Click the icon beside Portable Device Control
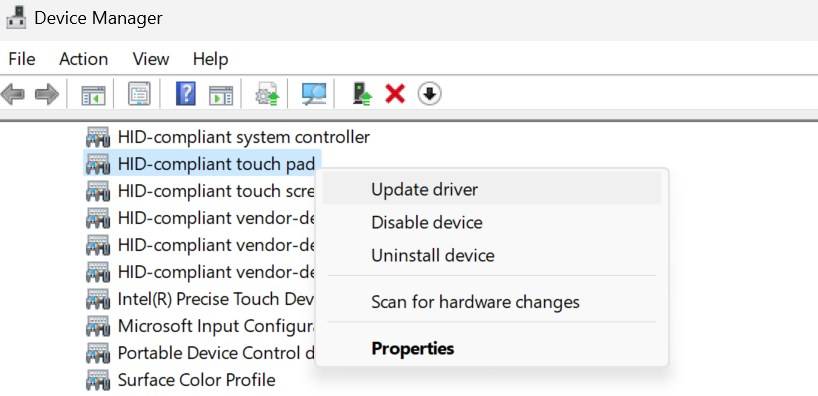This screenshot has height=396, width=818. (x=98, y=353)
